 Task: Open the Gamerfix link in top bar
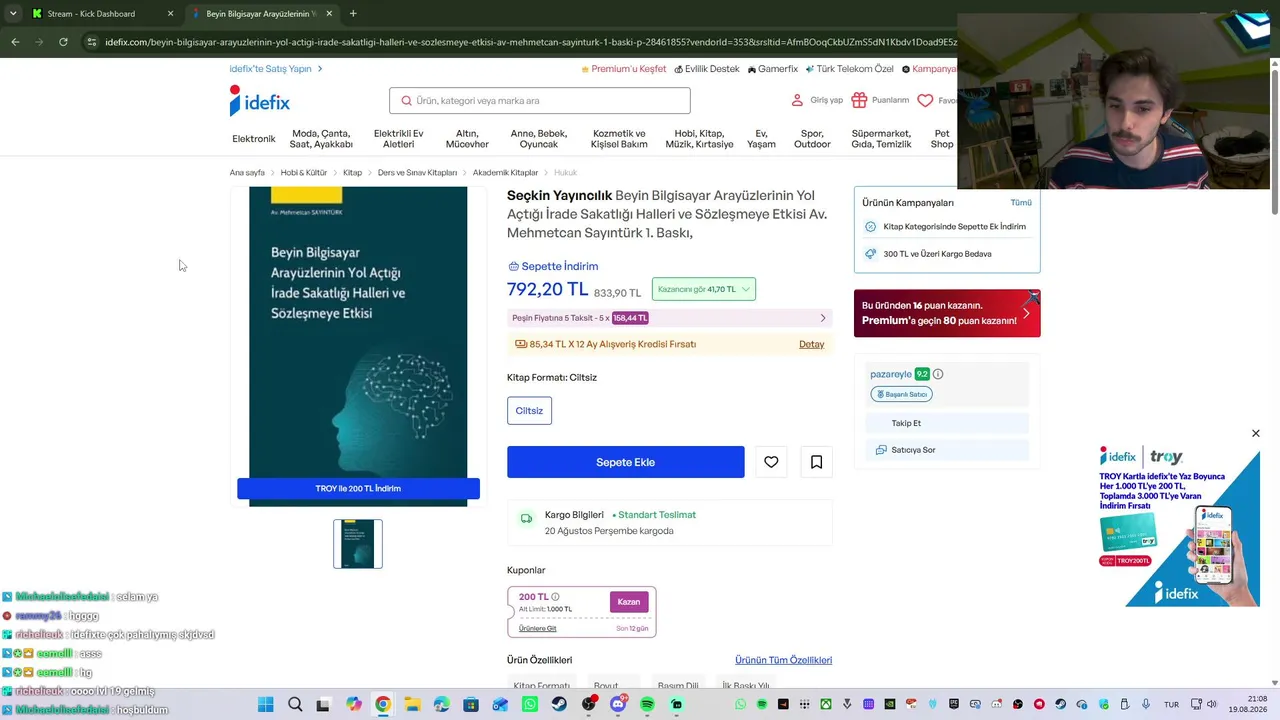tap(773, 69)
